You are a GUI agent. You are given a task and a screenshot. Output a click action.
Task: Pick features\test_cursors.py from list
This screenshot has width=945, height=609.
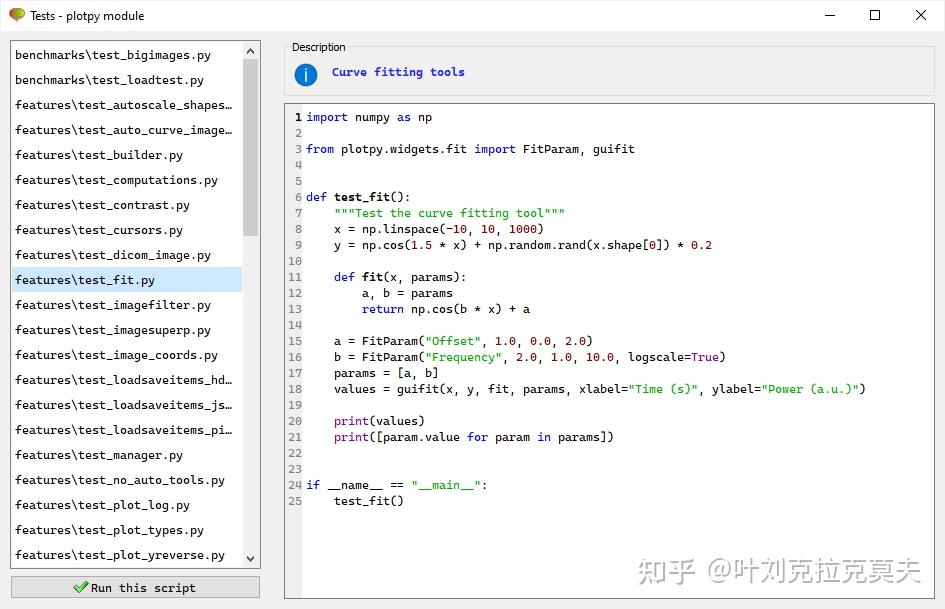pyautogui.click(x=127, y=230)
